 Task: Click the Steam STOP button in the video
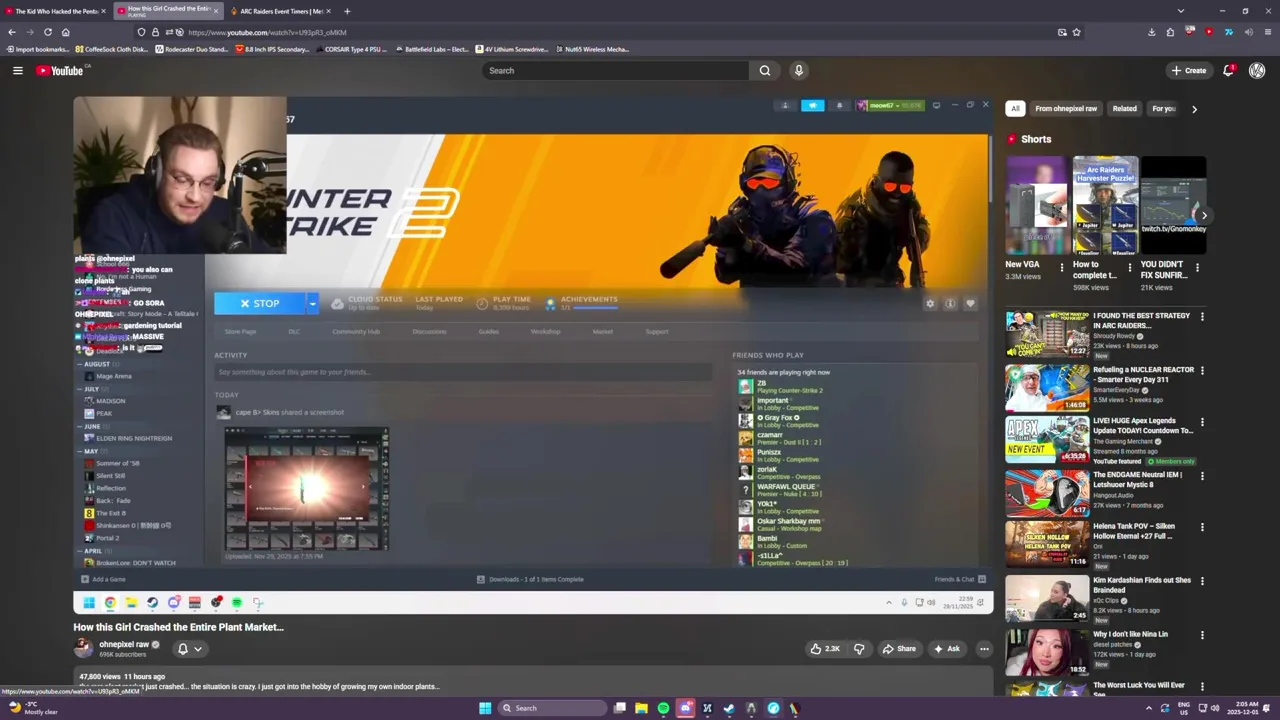pyautogui.click(x=259, y=303)
